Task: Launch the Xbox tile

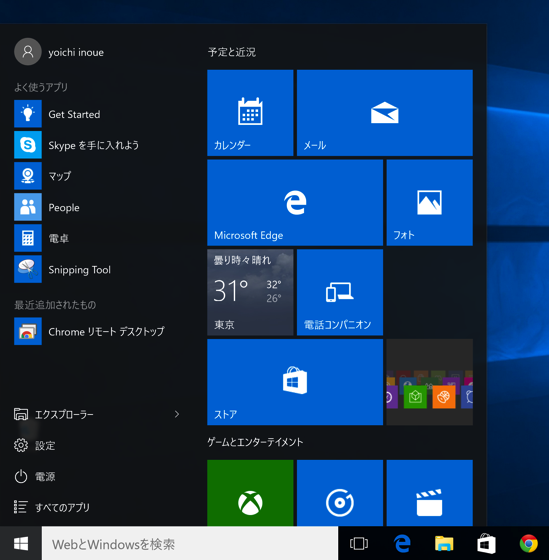Action: click(250, 493)
